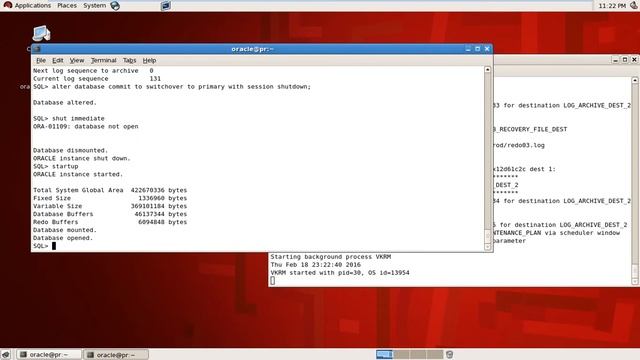Maximize the front oracle@pr terminal window
Screen dimensions: 640x360
tap(478, 49)
